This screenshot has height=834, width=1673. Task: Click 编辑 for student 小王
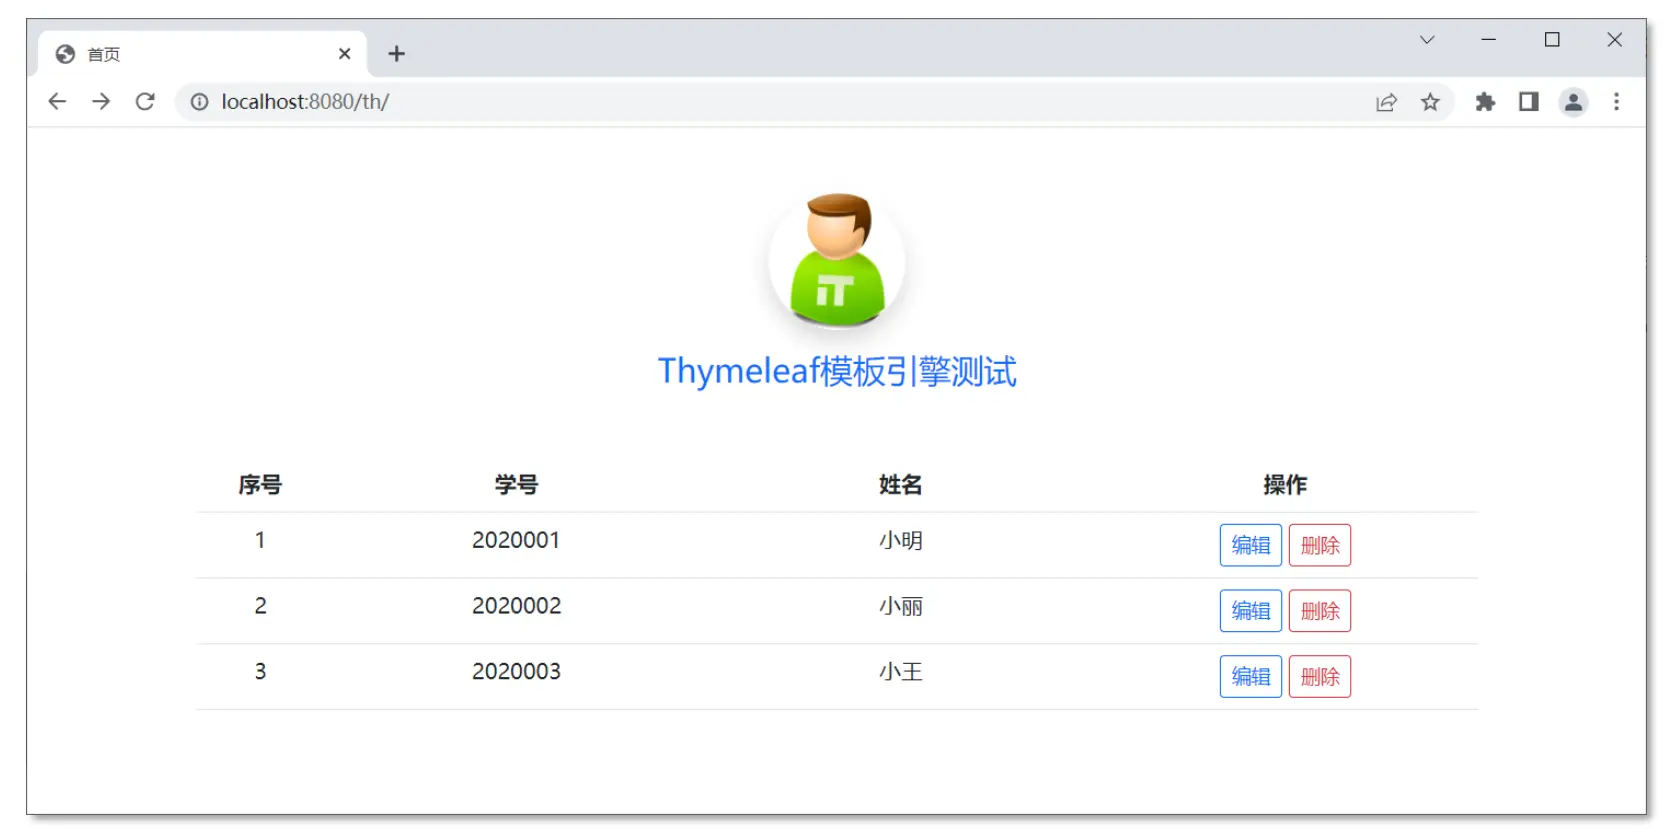(1250, 677)
